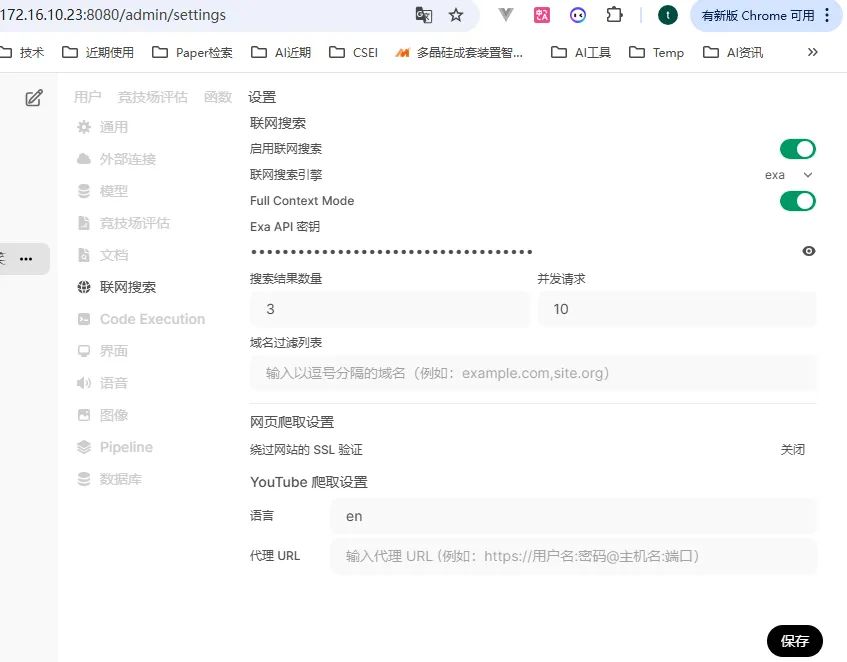Toggle 启用联网搜索 switch
The height and width of the screenshot is (662, 847).
click(x=797, y=149)
